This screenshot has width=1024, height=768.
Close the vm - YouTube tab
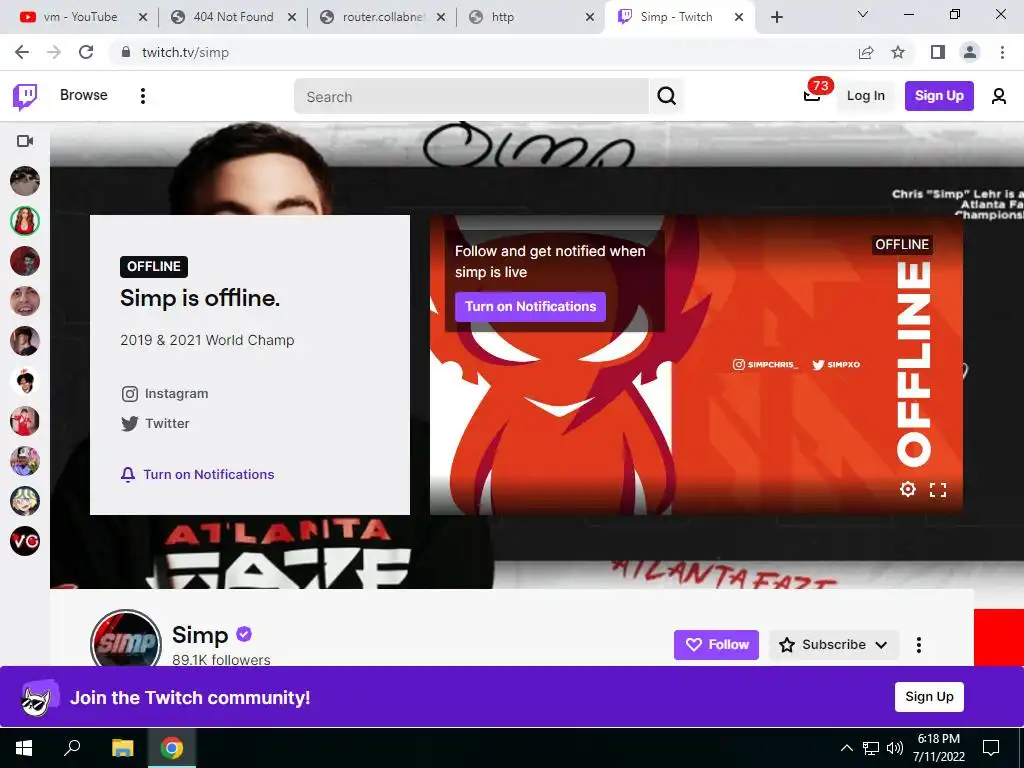pyautogui.click(x=143, y=17)
